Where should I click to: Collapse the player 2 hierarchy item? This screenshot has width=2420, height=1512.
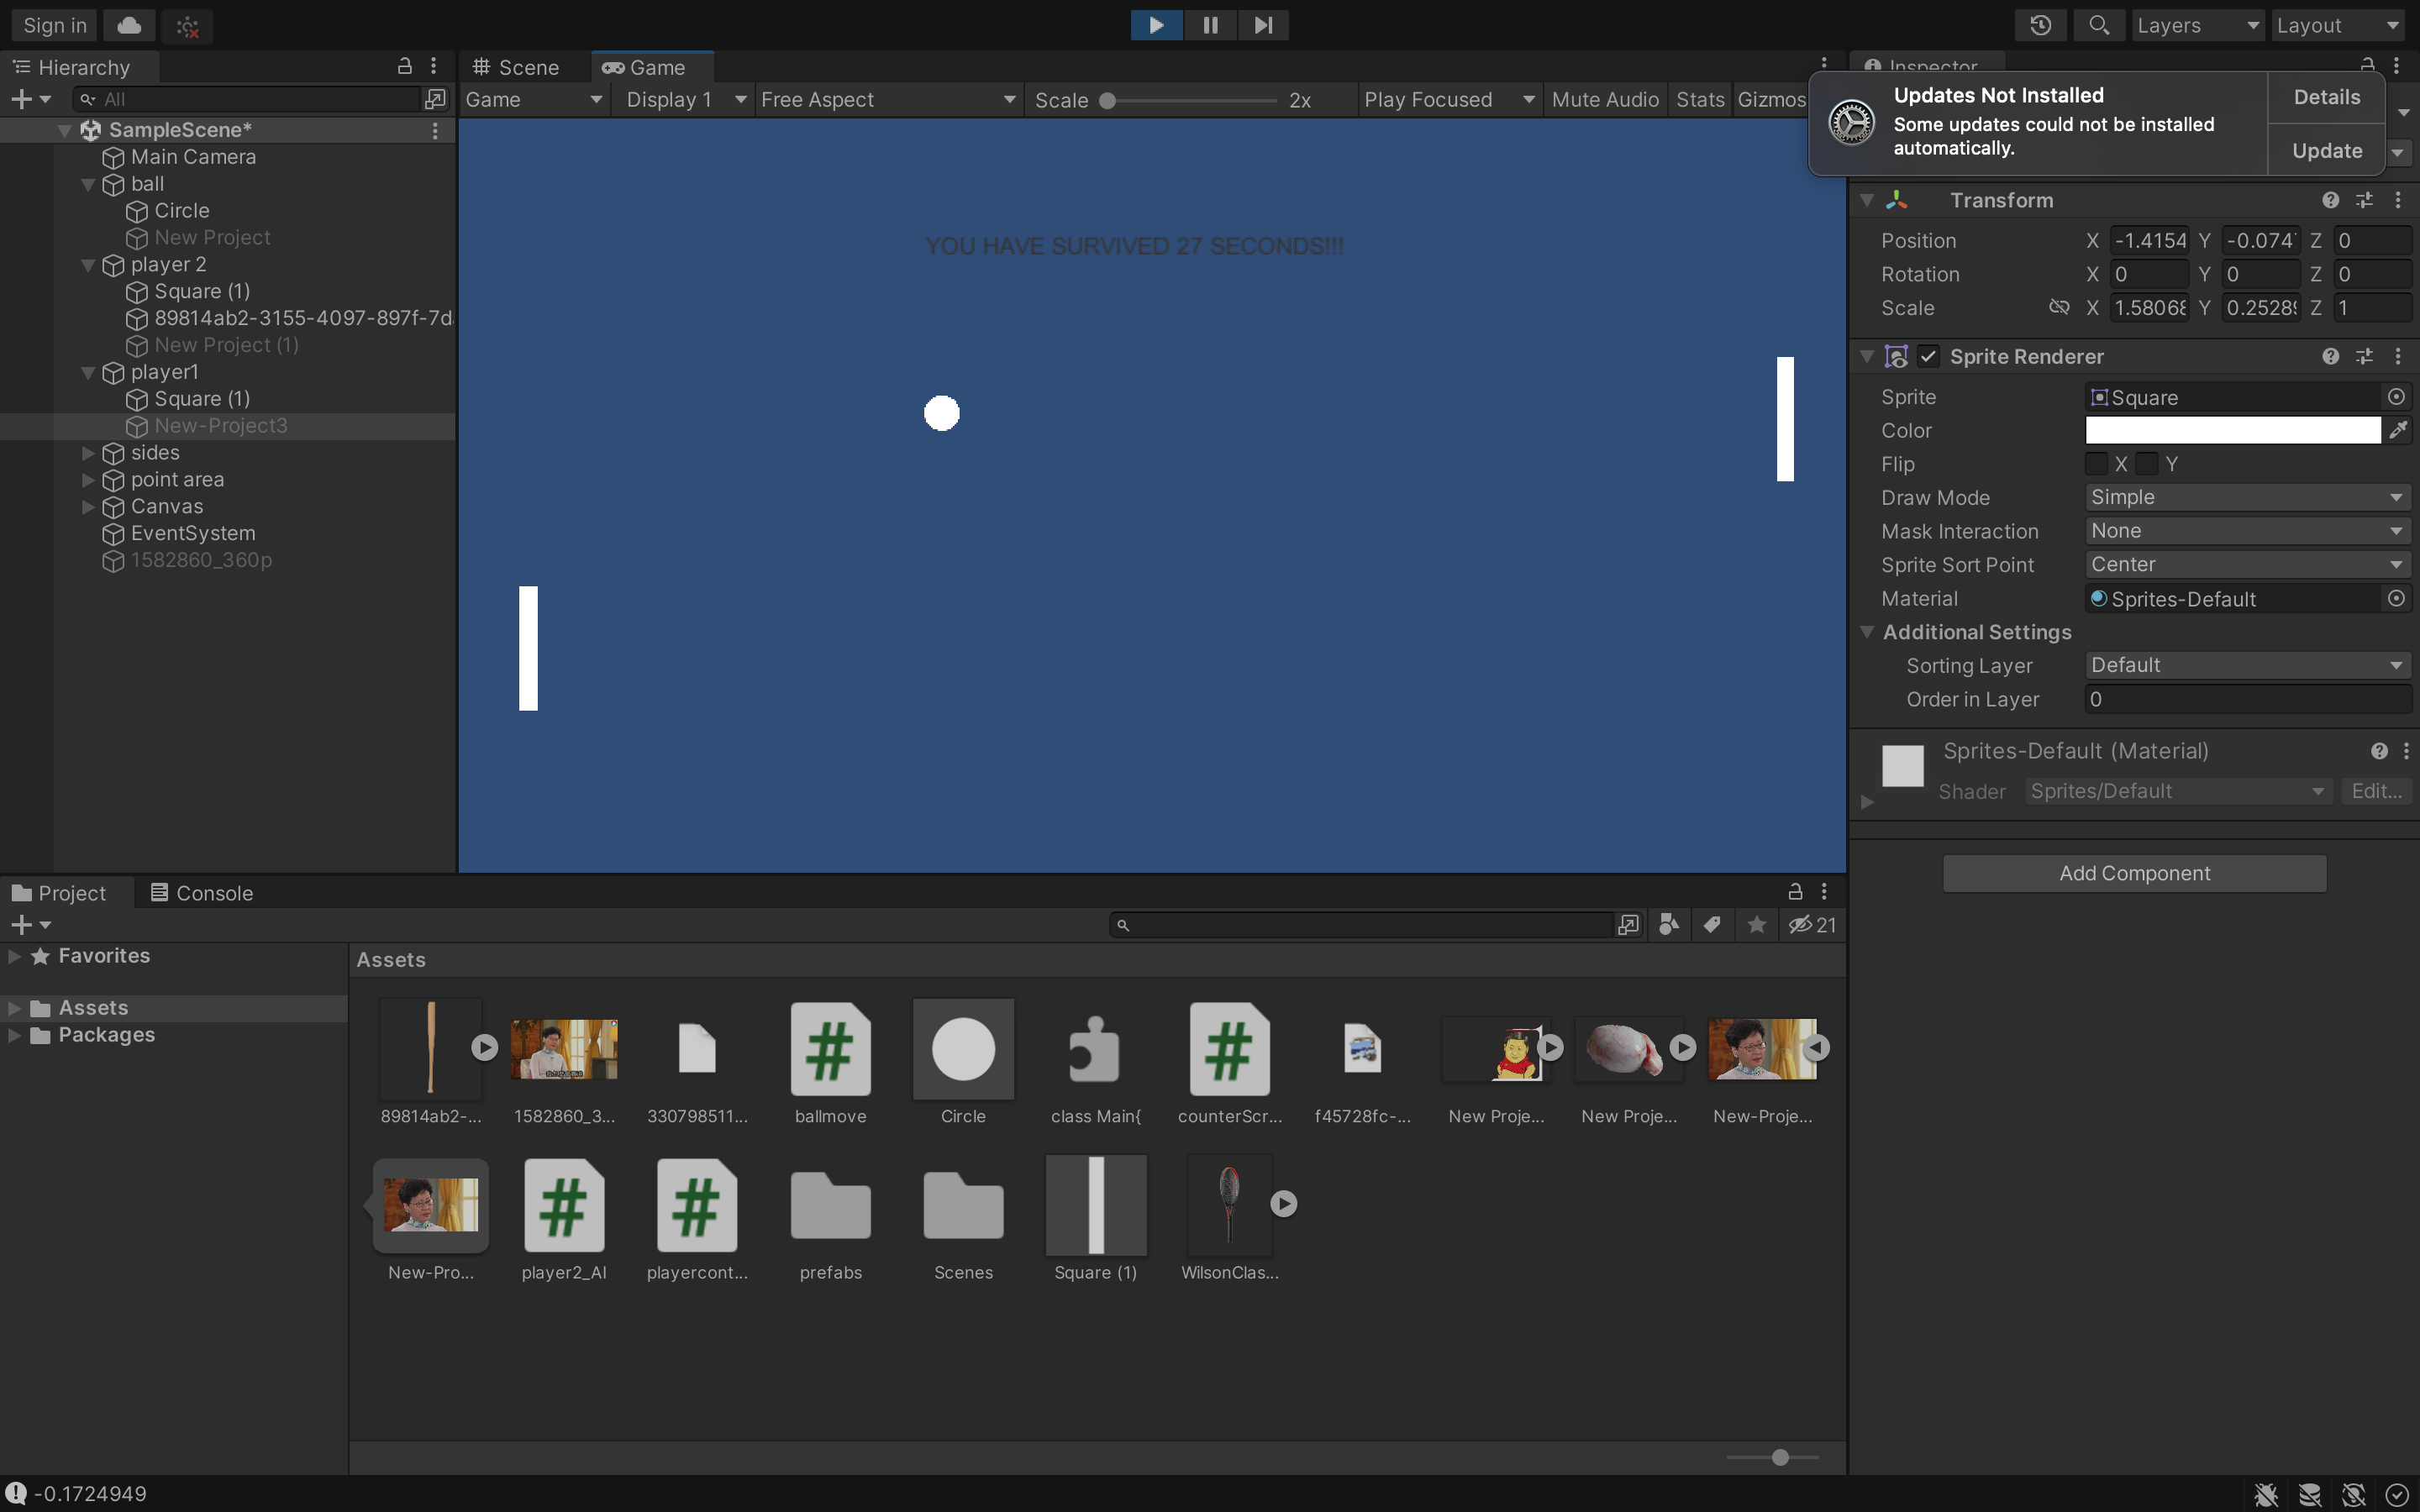coord(88,265)
